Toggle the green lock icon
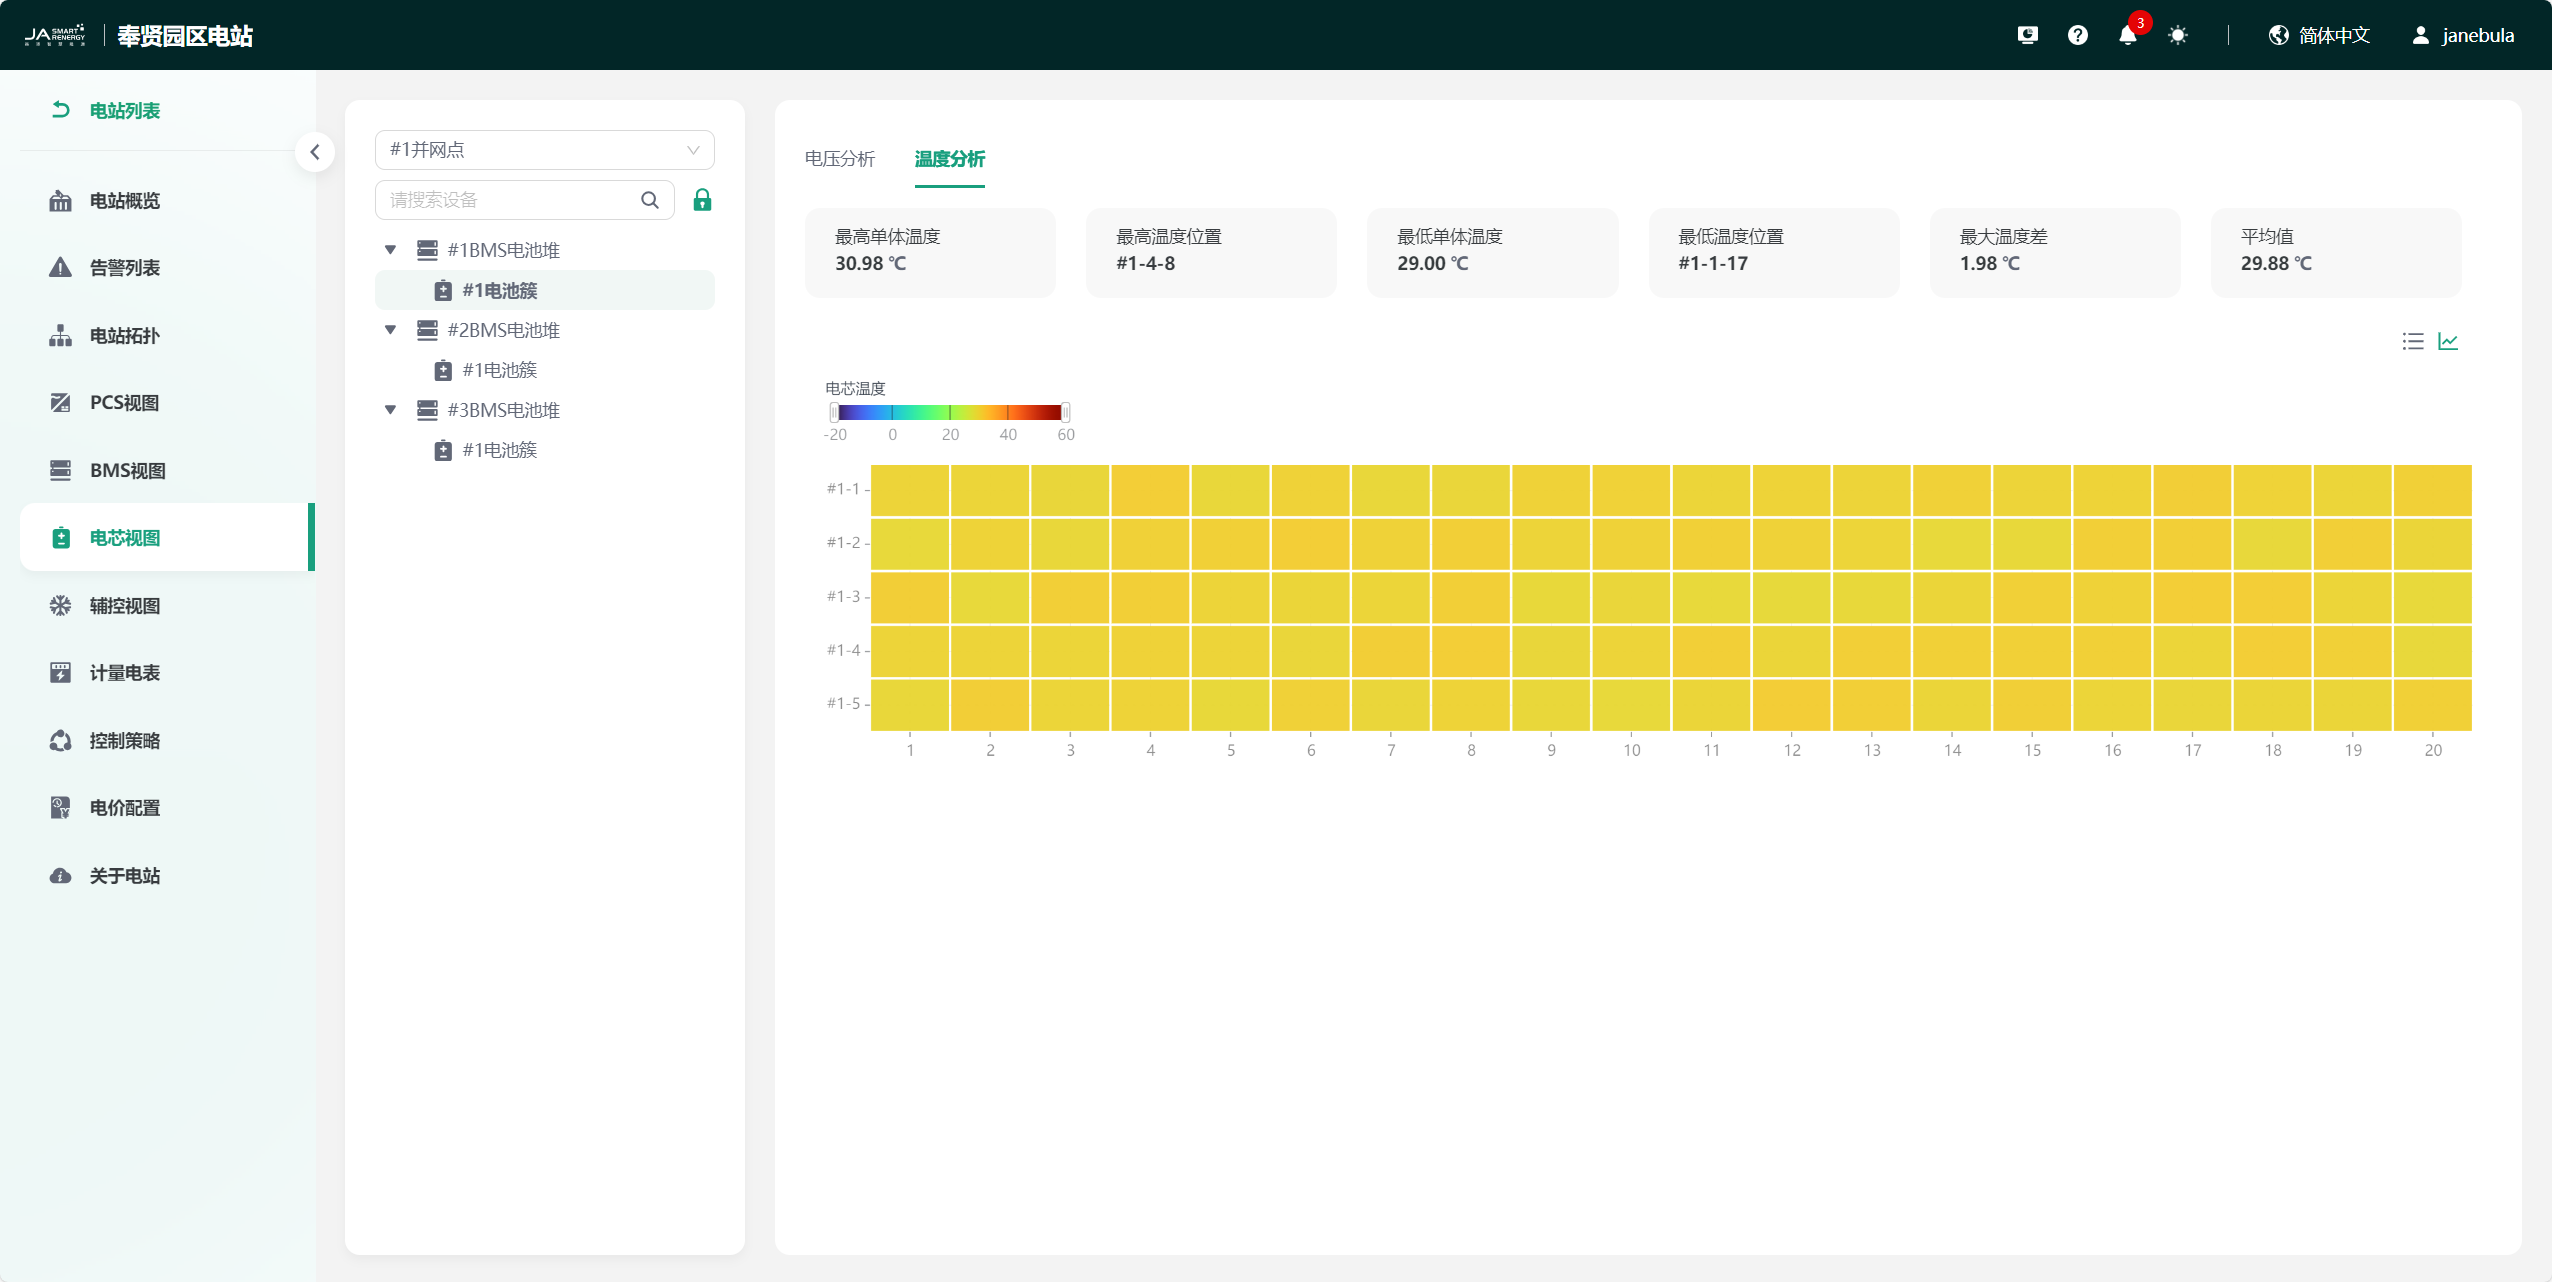Viewport: 2552px width, 1282px height. point(702,200)
